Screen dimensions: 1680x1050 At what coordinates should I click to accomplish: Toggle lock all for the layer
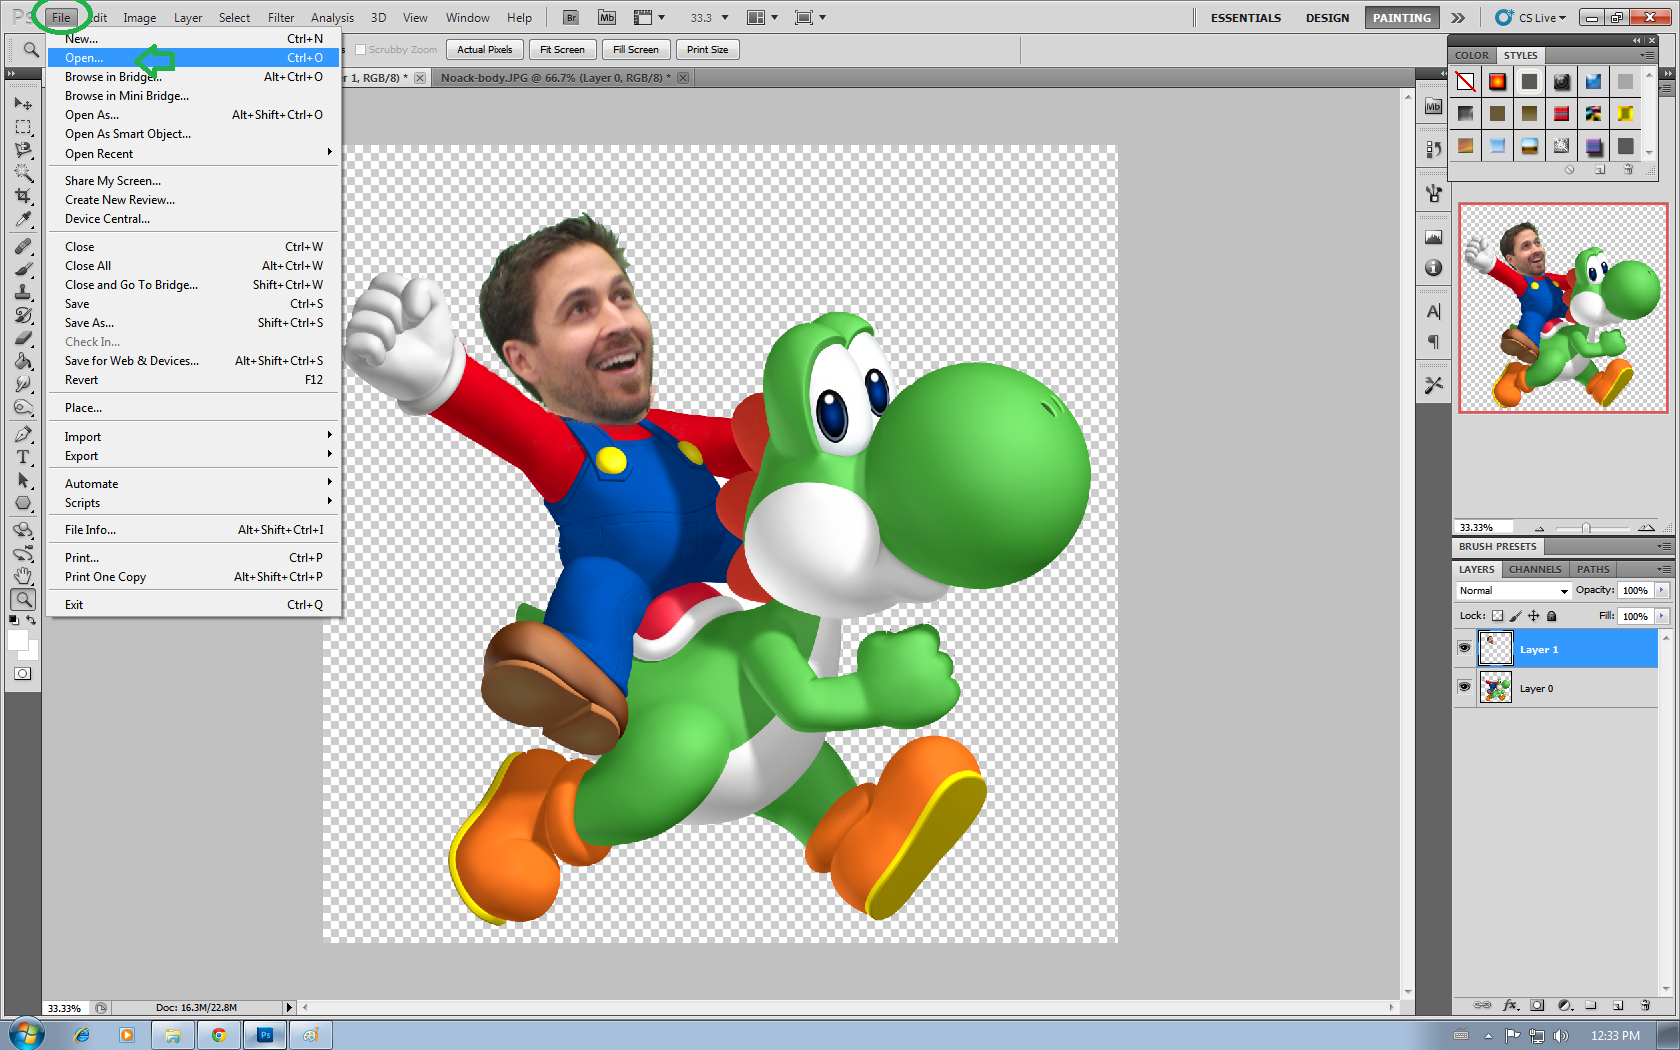pyautogui.click(x=1552, y=616)
